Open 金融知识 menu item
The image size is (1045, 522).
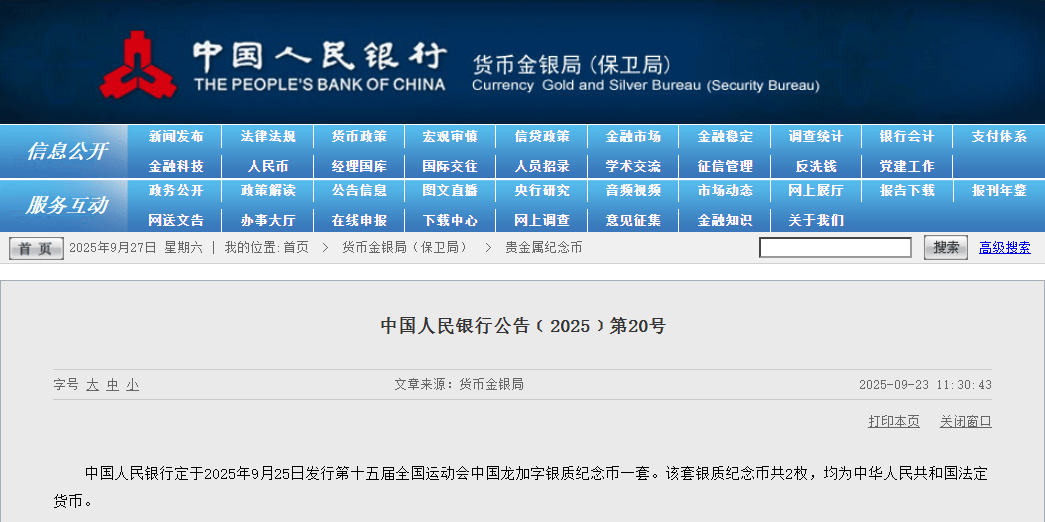(x=725, y=220)
